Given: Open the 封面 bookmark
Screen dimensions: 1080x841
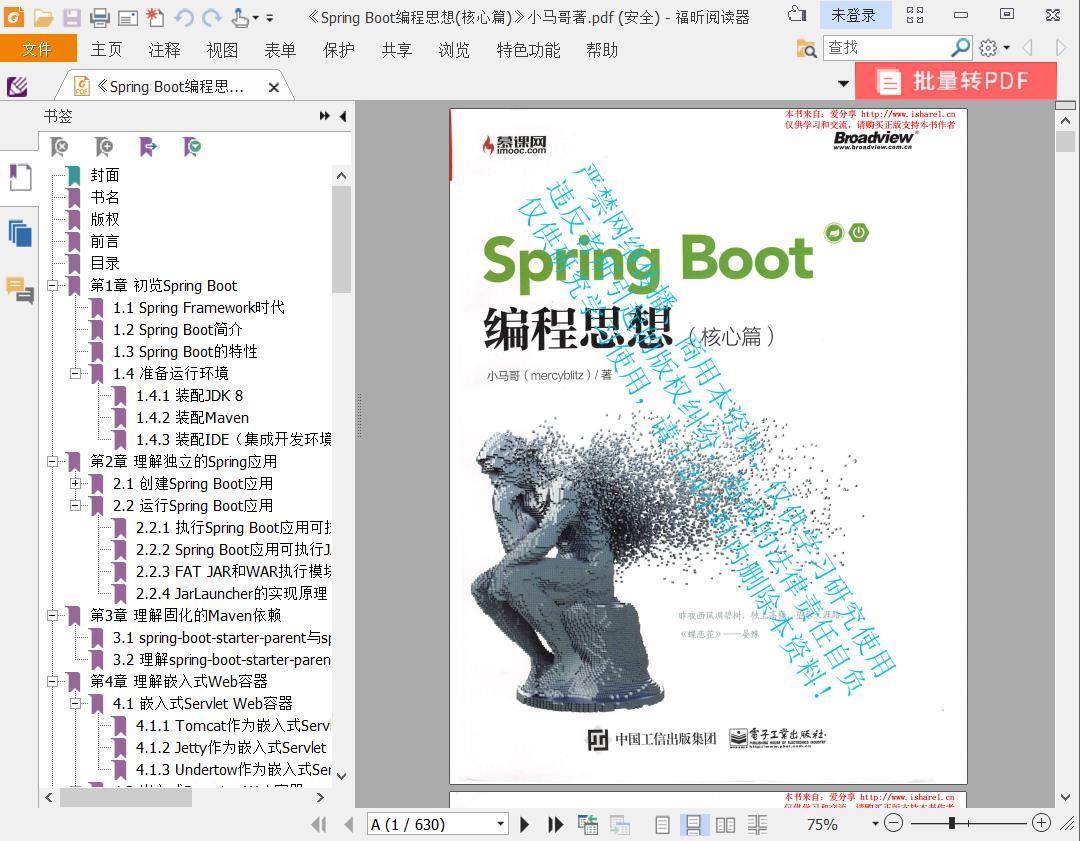Looking at the screenshot, I should (x=105, y=175).
